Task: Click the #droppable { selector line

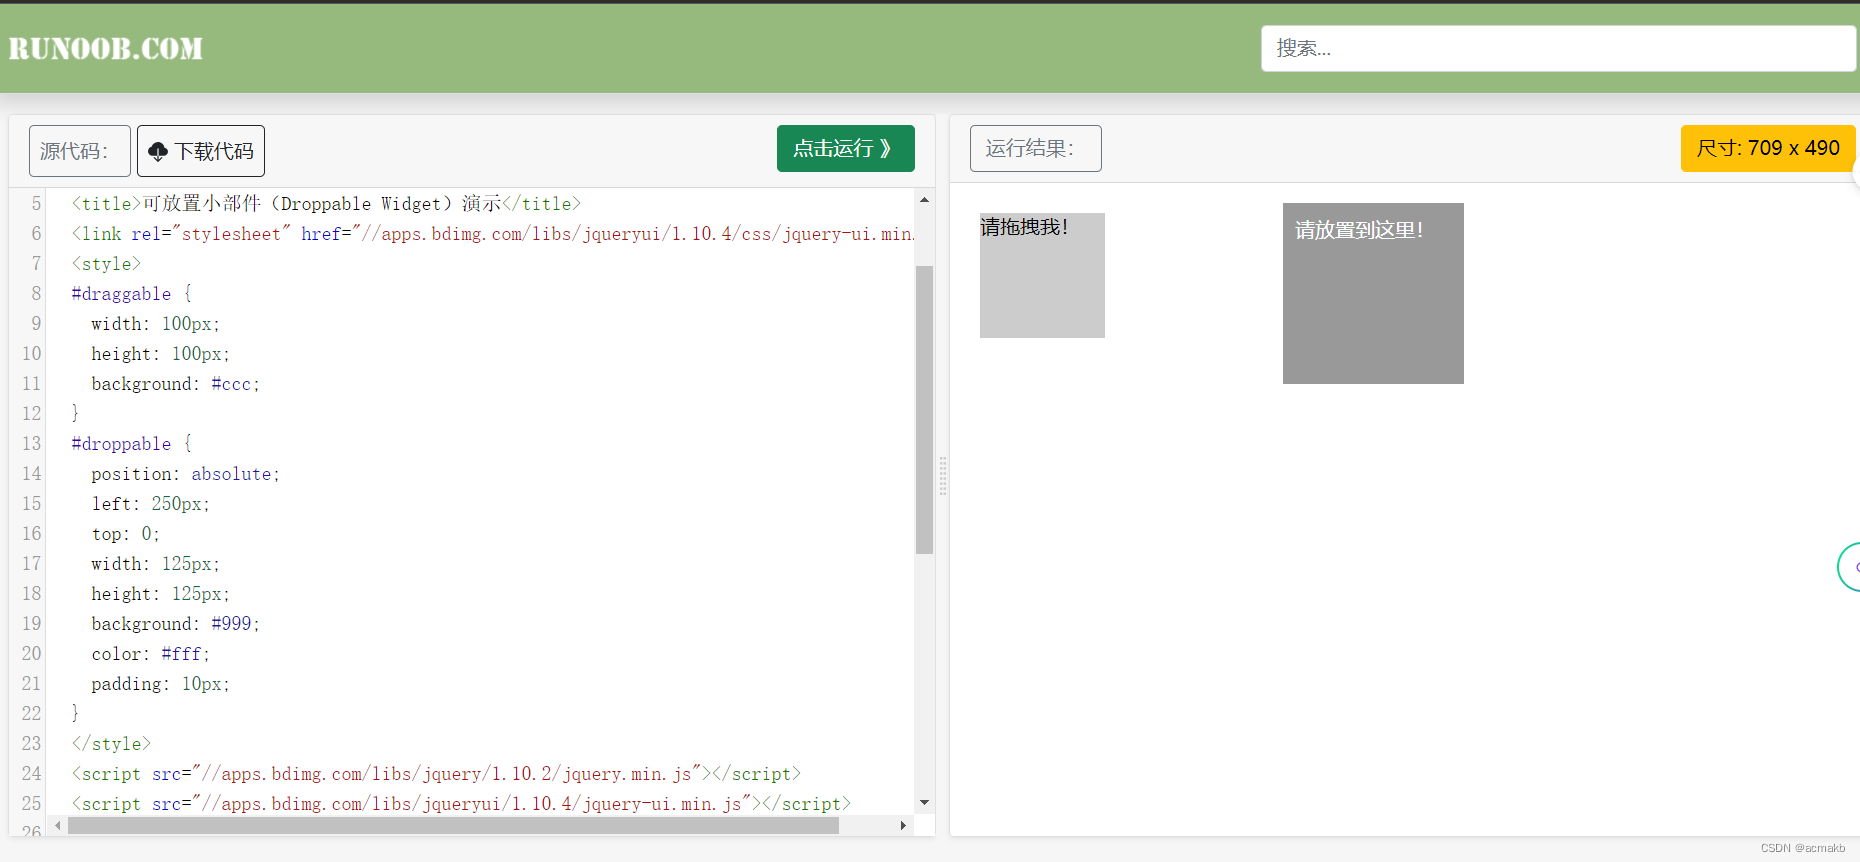Action: coord(131,443)
